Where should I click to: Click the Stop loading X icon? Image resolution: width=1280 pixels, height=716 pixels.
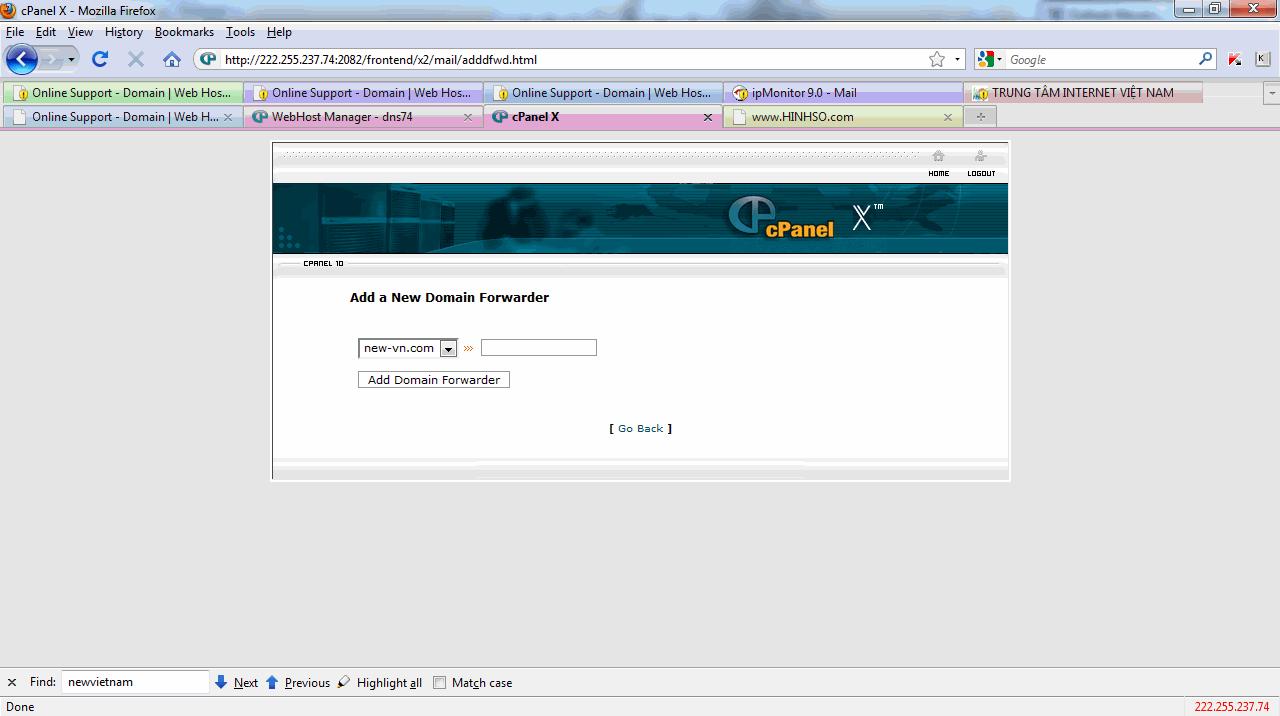click(x=136, y=59)
